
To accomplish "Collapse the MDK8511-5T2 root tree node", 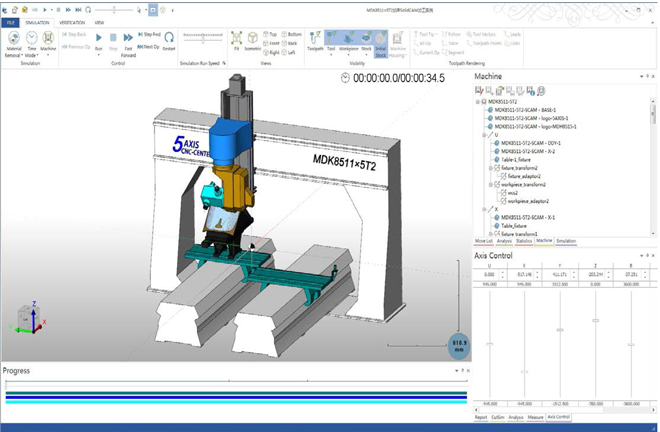I will 478,102.
